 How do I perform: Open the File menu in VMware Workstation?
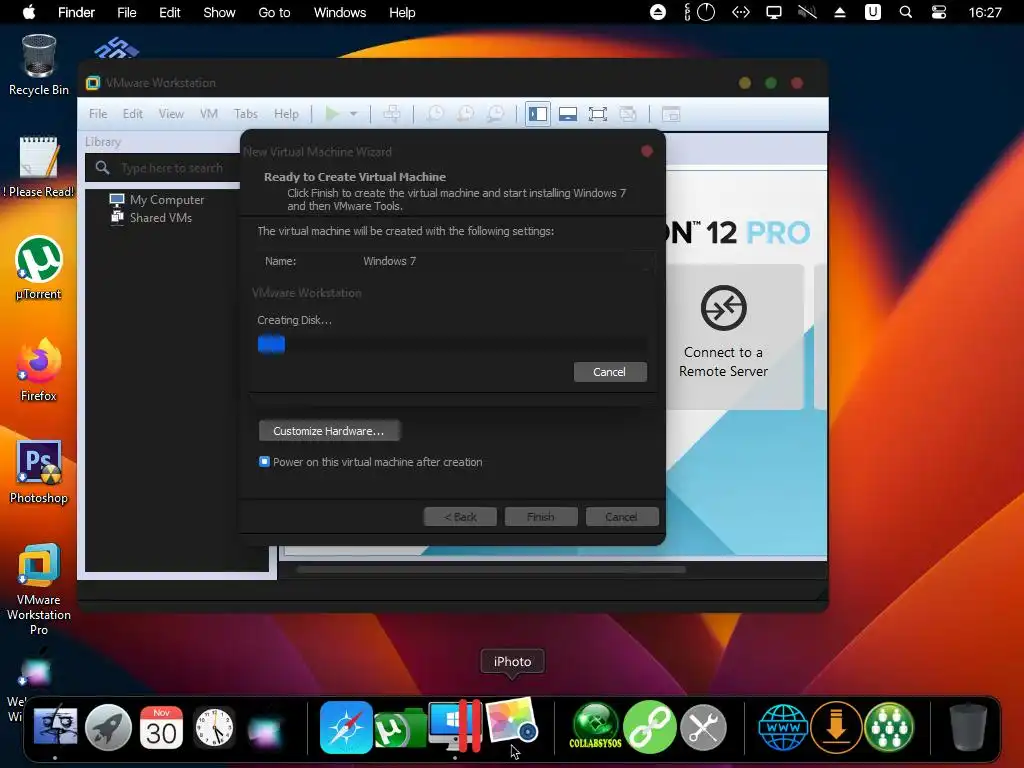[98, 114]
